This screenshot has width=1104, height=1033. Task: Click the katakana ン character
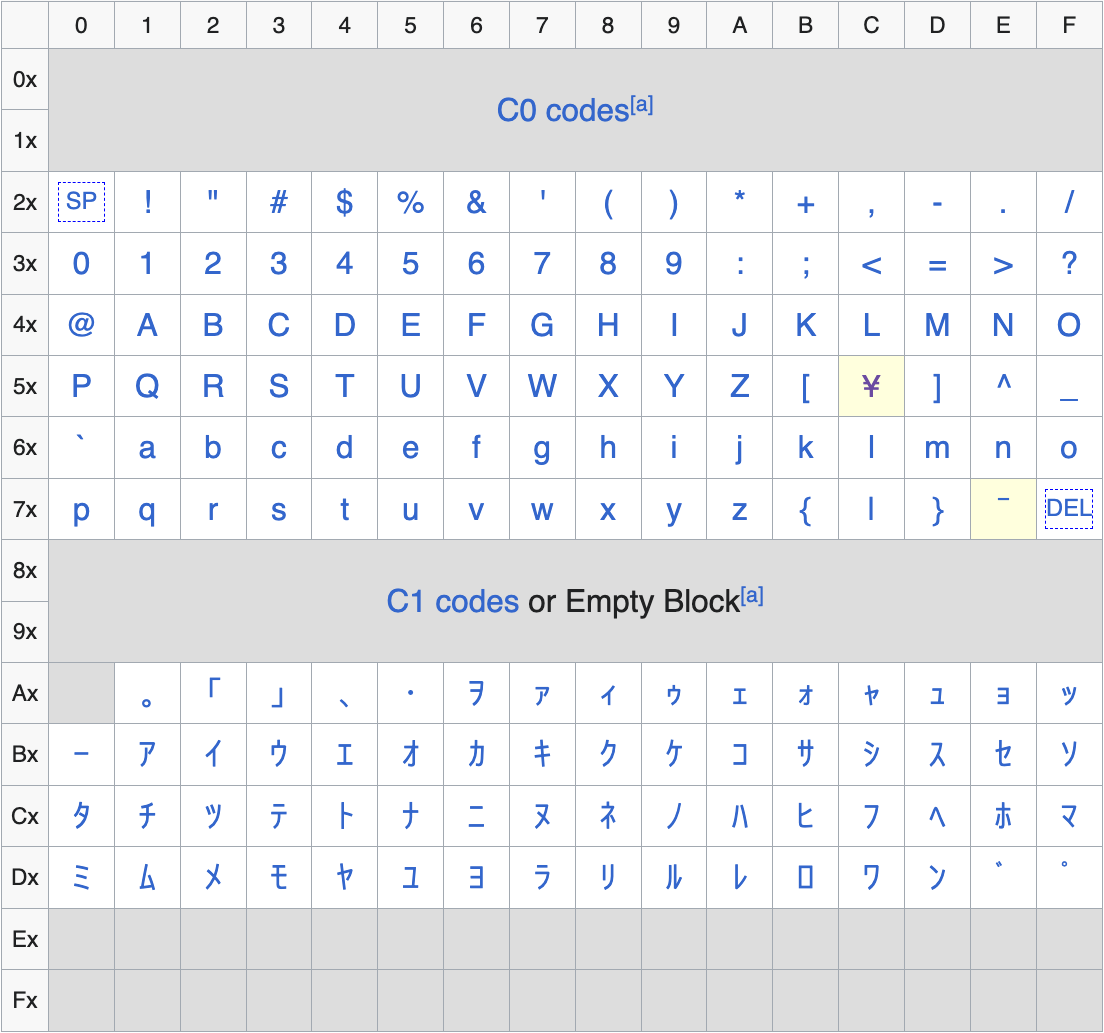tap(937, 878)
